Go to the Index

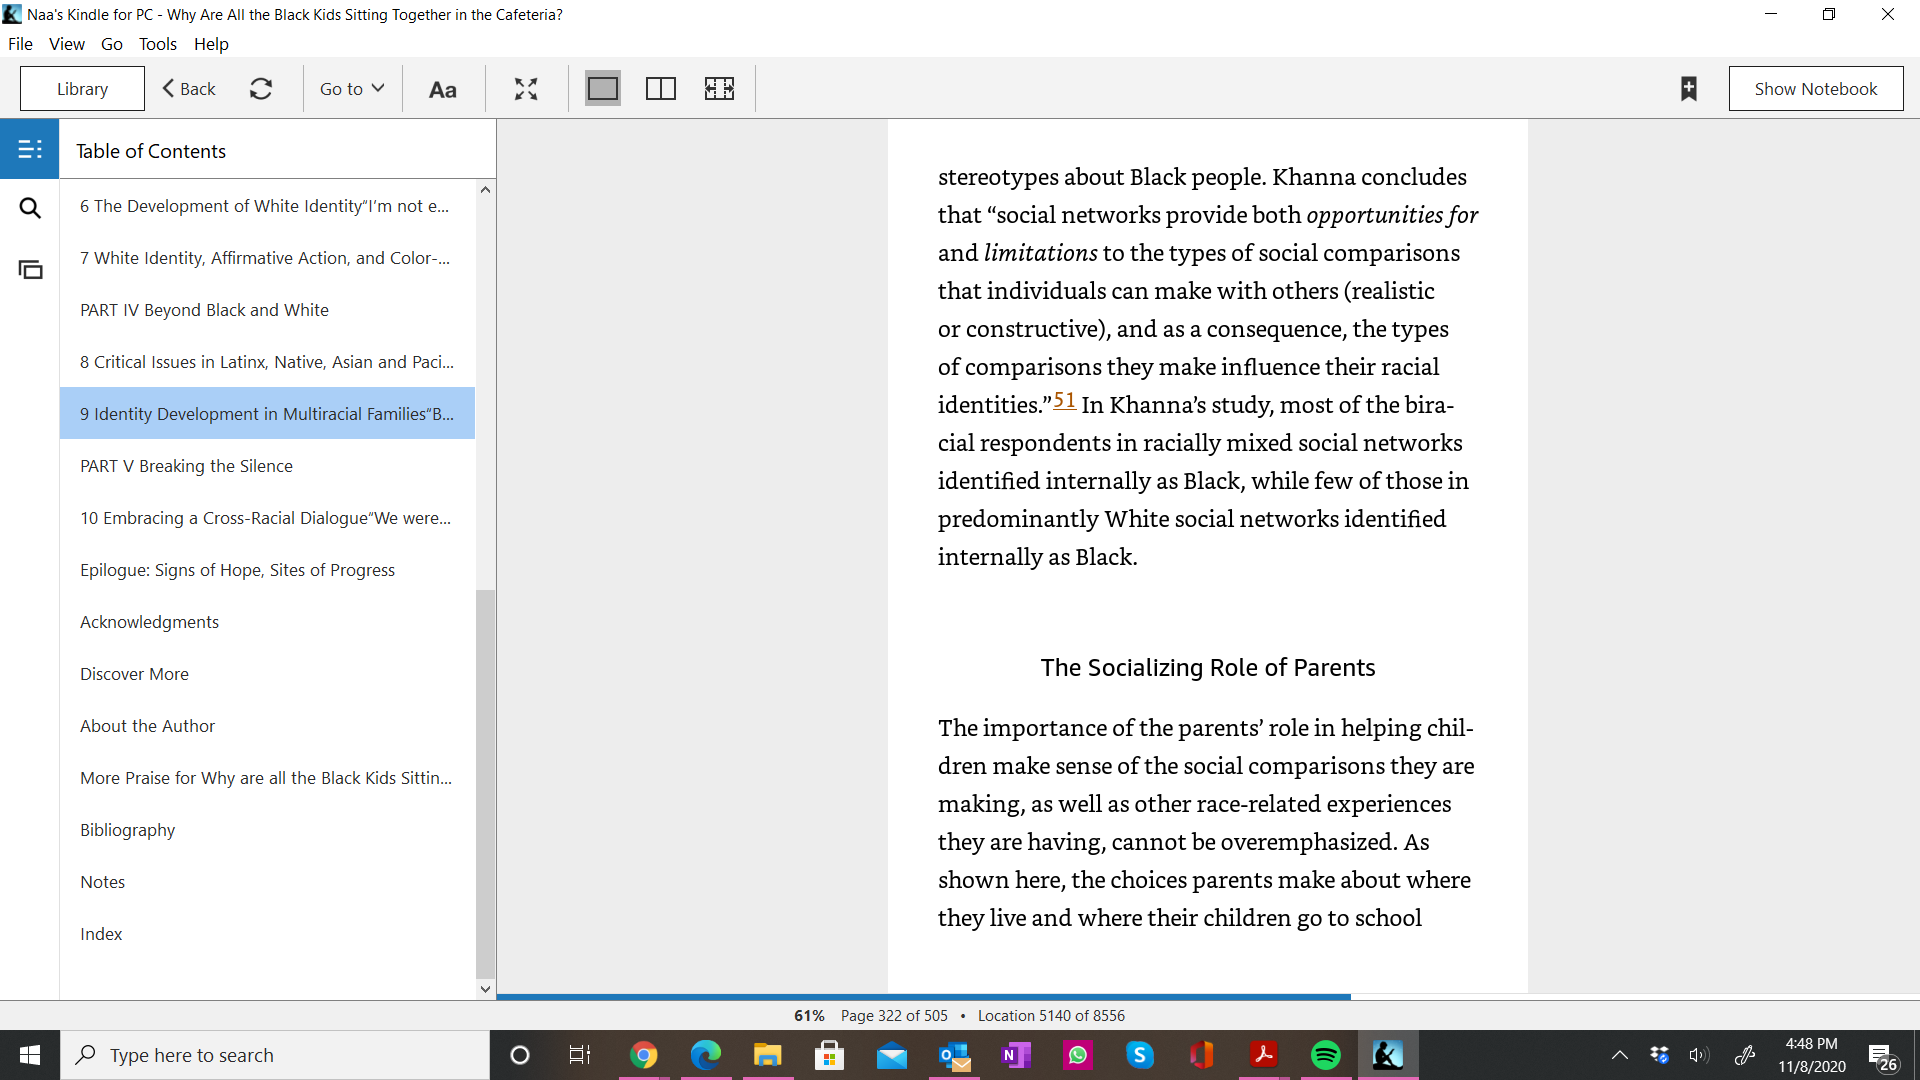pyautogui.click(x=267, y=934)
